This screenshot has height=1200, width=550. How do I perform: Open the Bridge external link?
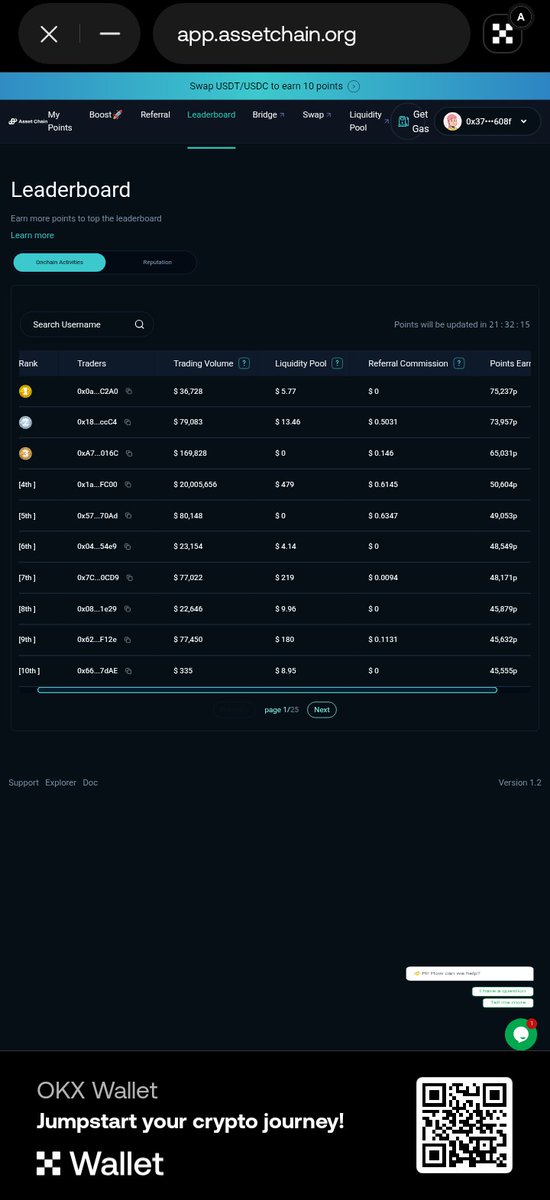[268, 115]
